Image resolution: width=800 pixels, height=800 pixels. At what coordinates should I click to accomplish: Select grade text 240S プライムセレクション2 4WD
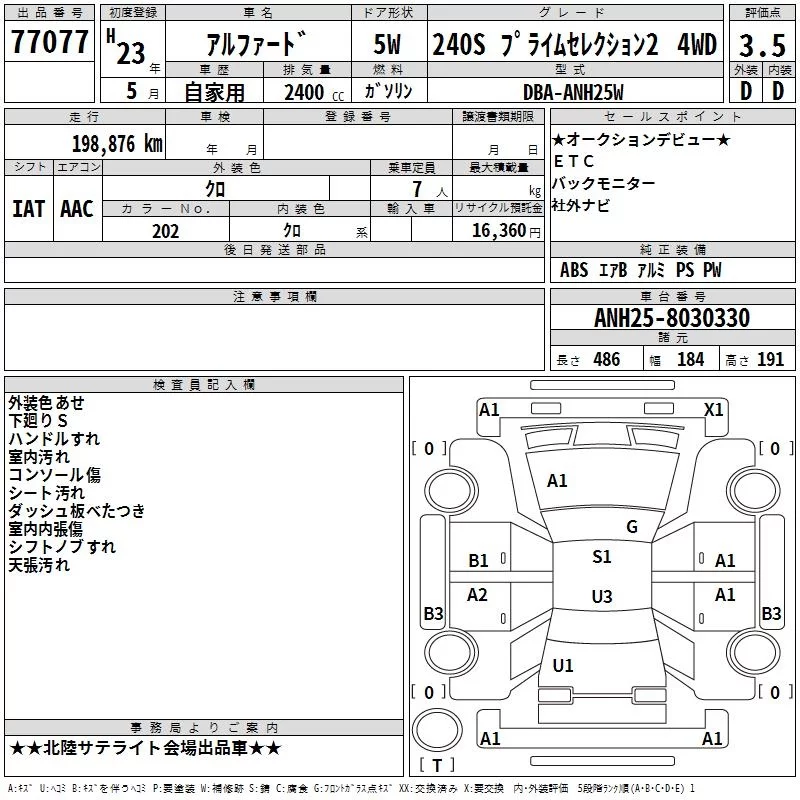pos(574,44)
